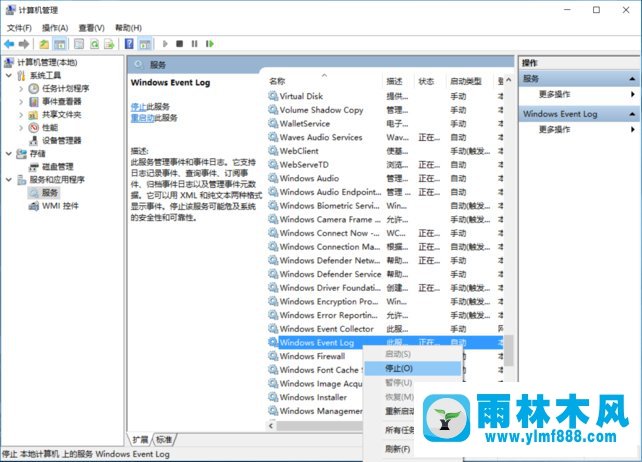Open the 文件(F) menu
The width and height of the screenshot is (642, 462).
19,28
